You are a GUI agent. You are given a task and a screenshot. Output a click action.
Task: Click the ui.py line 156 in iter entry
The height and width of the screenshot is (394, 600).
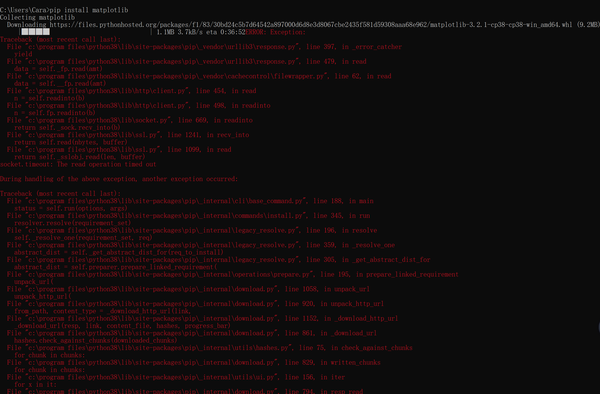[176, 377]
